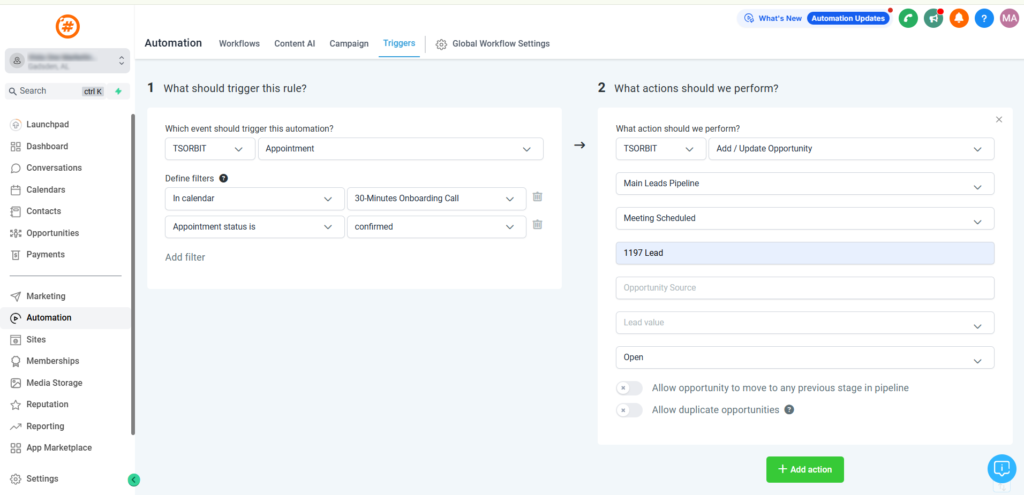Delete the In calendar filter row
This screenshot has width=1024, height=495.
(x=537, y=198)
